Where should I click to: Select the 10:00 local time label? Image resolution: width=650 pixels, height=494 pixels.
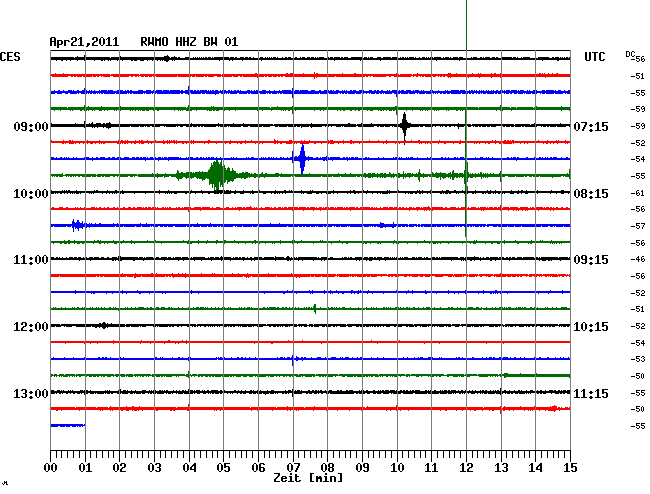coord(31,194)
